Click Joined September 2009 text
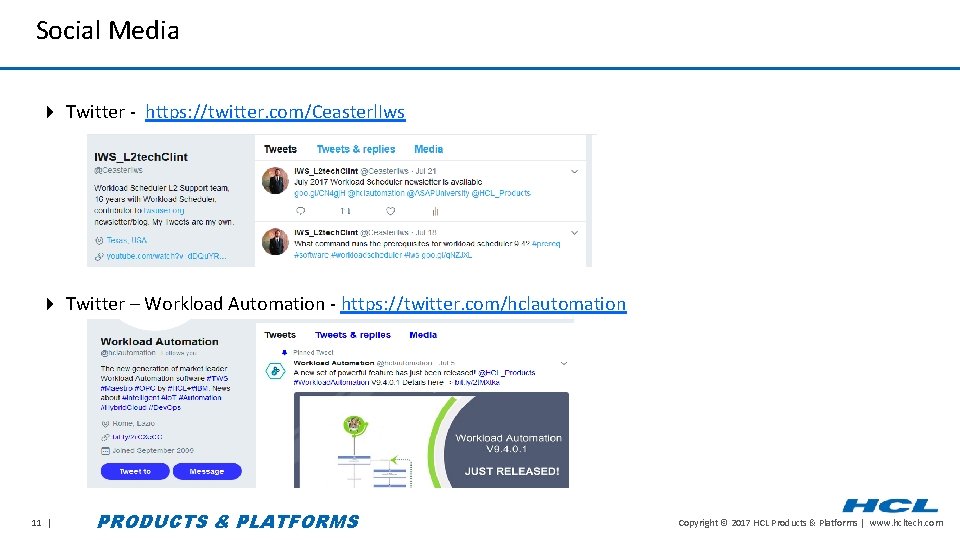This screenshot has height=540, width=960. tap(153, 450)
